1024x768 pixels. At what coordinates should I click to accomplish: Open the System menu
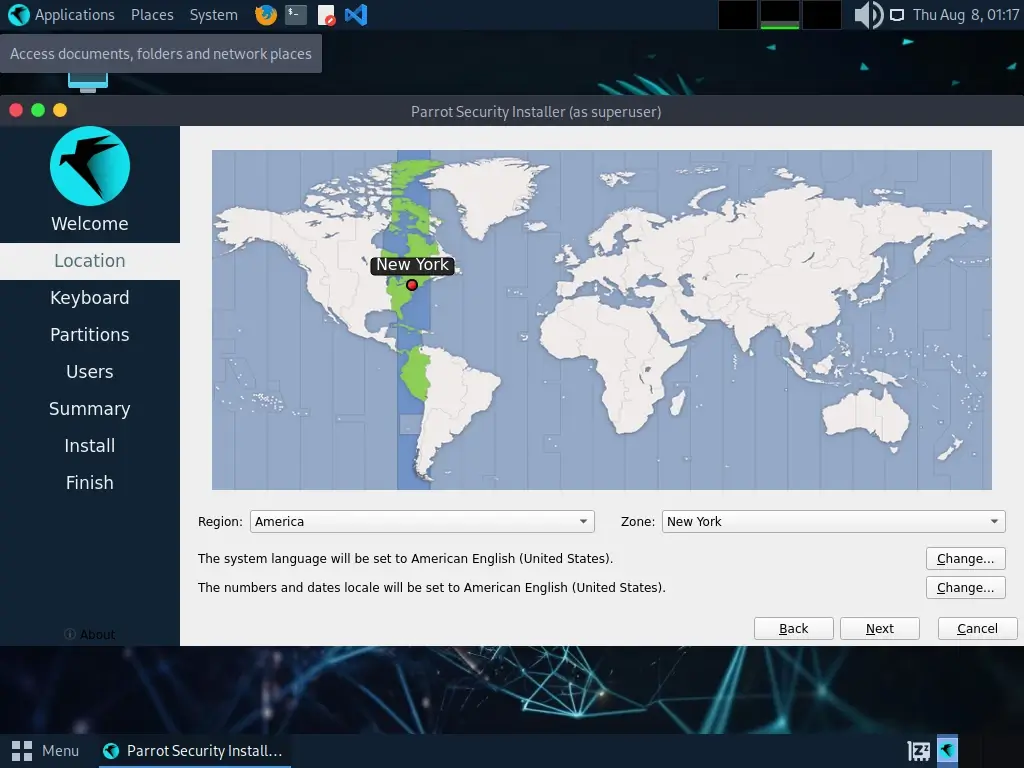pyautogui.click(x=213, y=15)
